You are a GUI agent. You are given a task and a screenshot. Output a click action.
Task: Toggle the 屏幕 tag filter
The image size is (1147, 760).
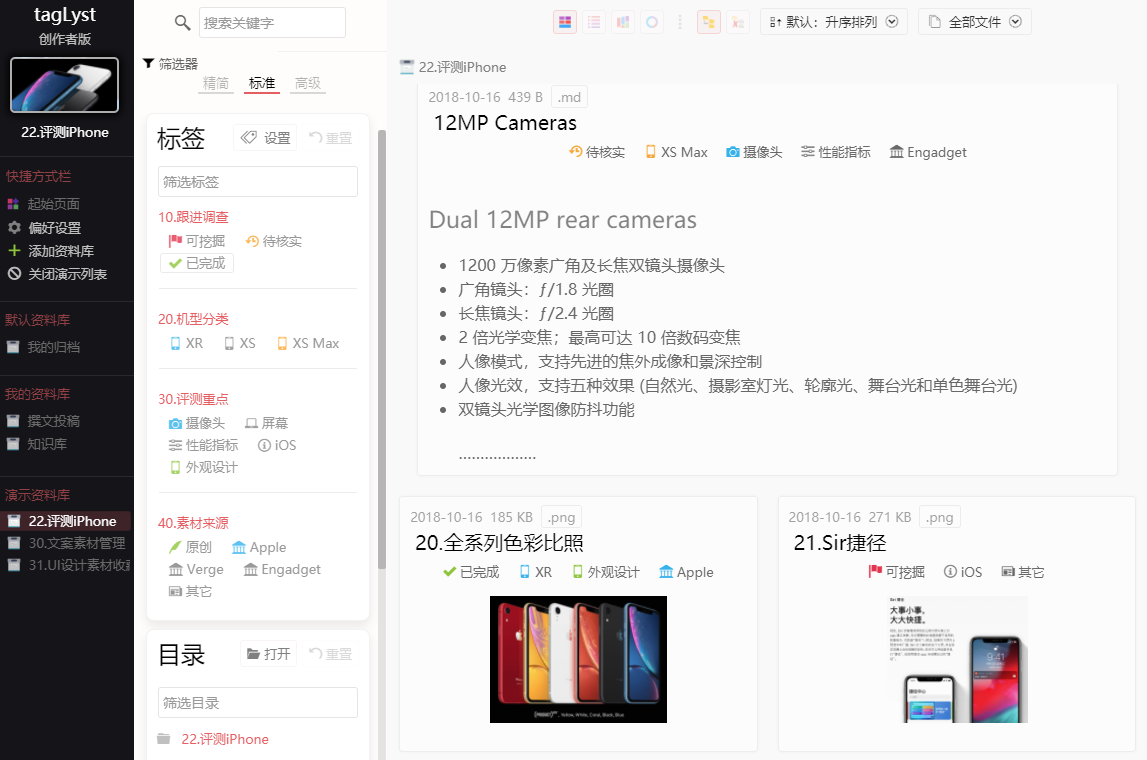coord(266,424)
